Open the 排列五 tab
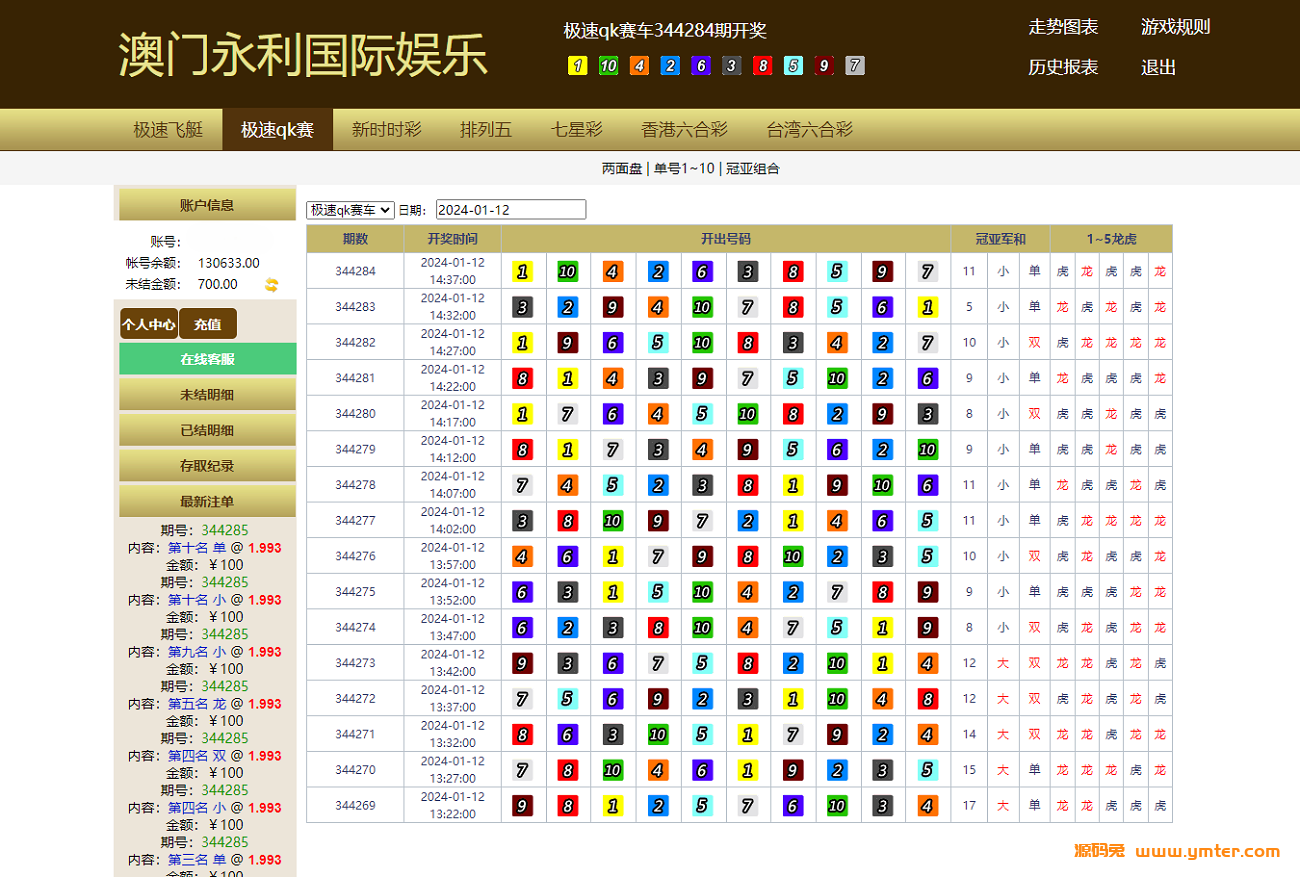This screenshot has width=1300, height=877. click(x=486, y=130)
